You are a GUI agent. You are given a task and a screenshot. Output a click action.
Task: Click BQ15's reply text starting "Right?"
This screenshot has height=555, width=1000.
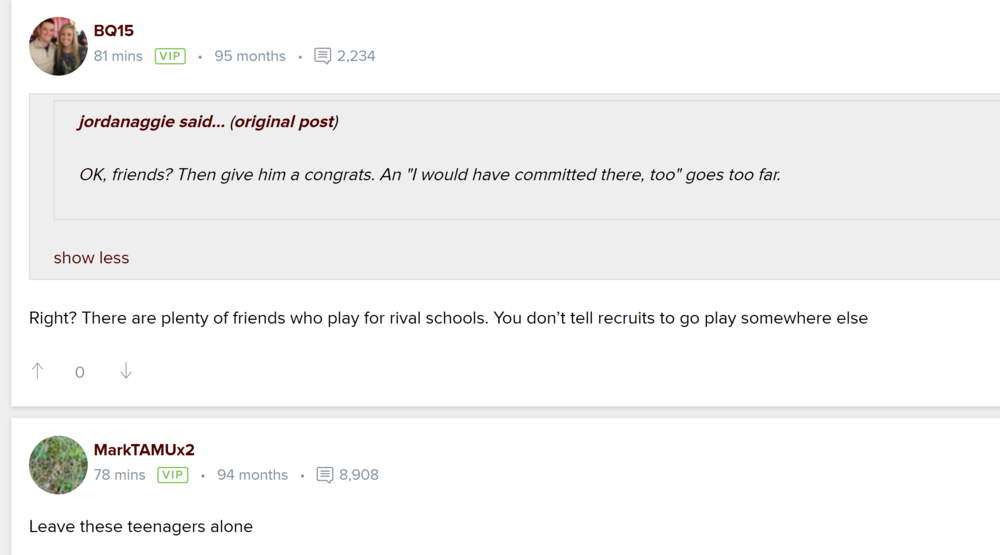[x=448, y=318]
